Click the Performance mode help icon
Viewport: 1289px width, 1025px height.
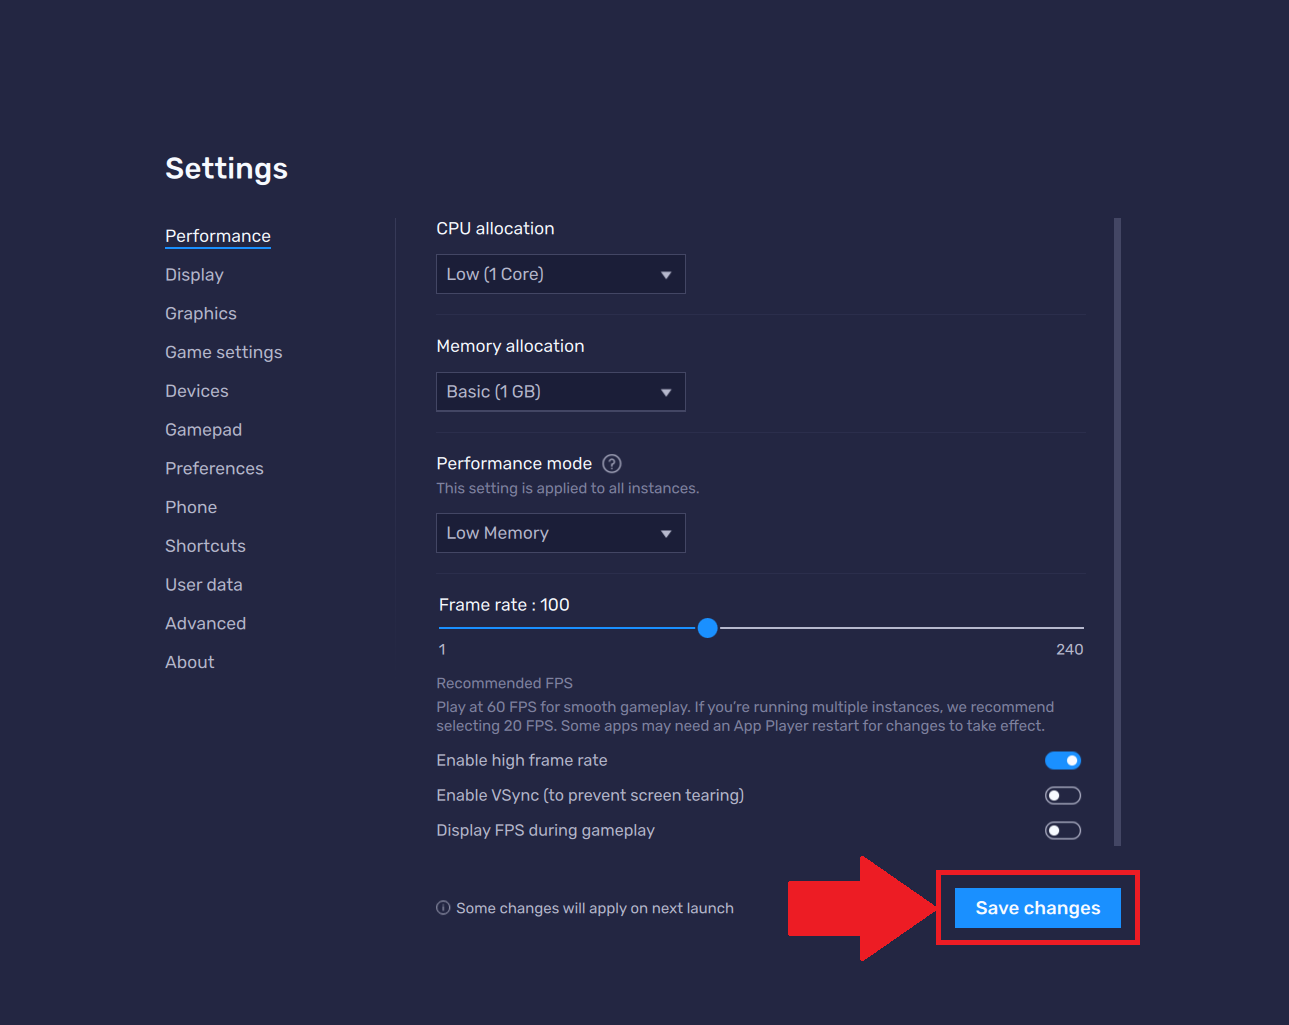coord(612,464)
